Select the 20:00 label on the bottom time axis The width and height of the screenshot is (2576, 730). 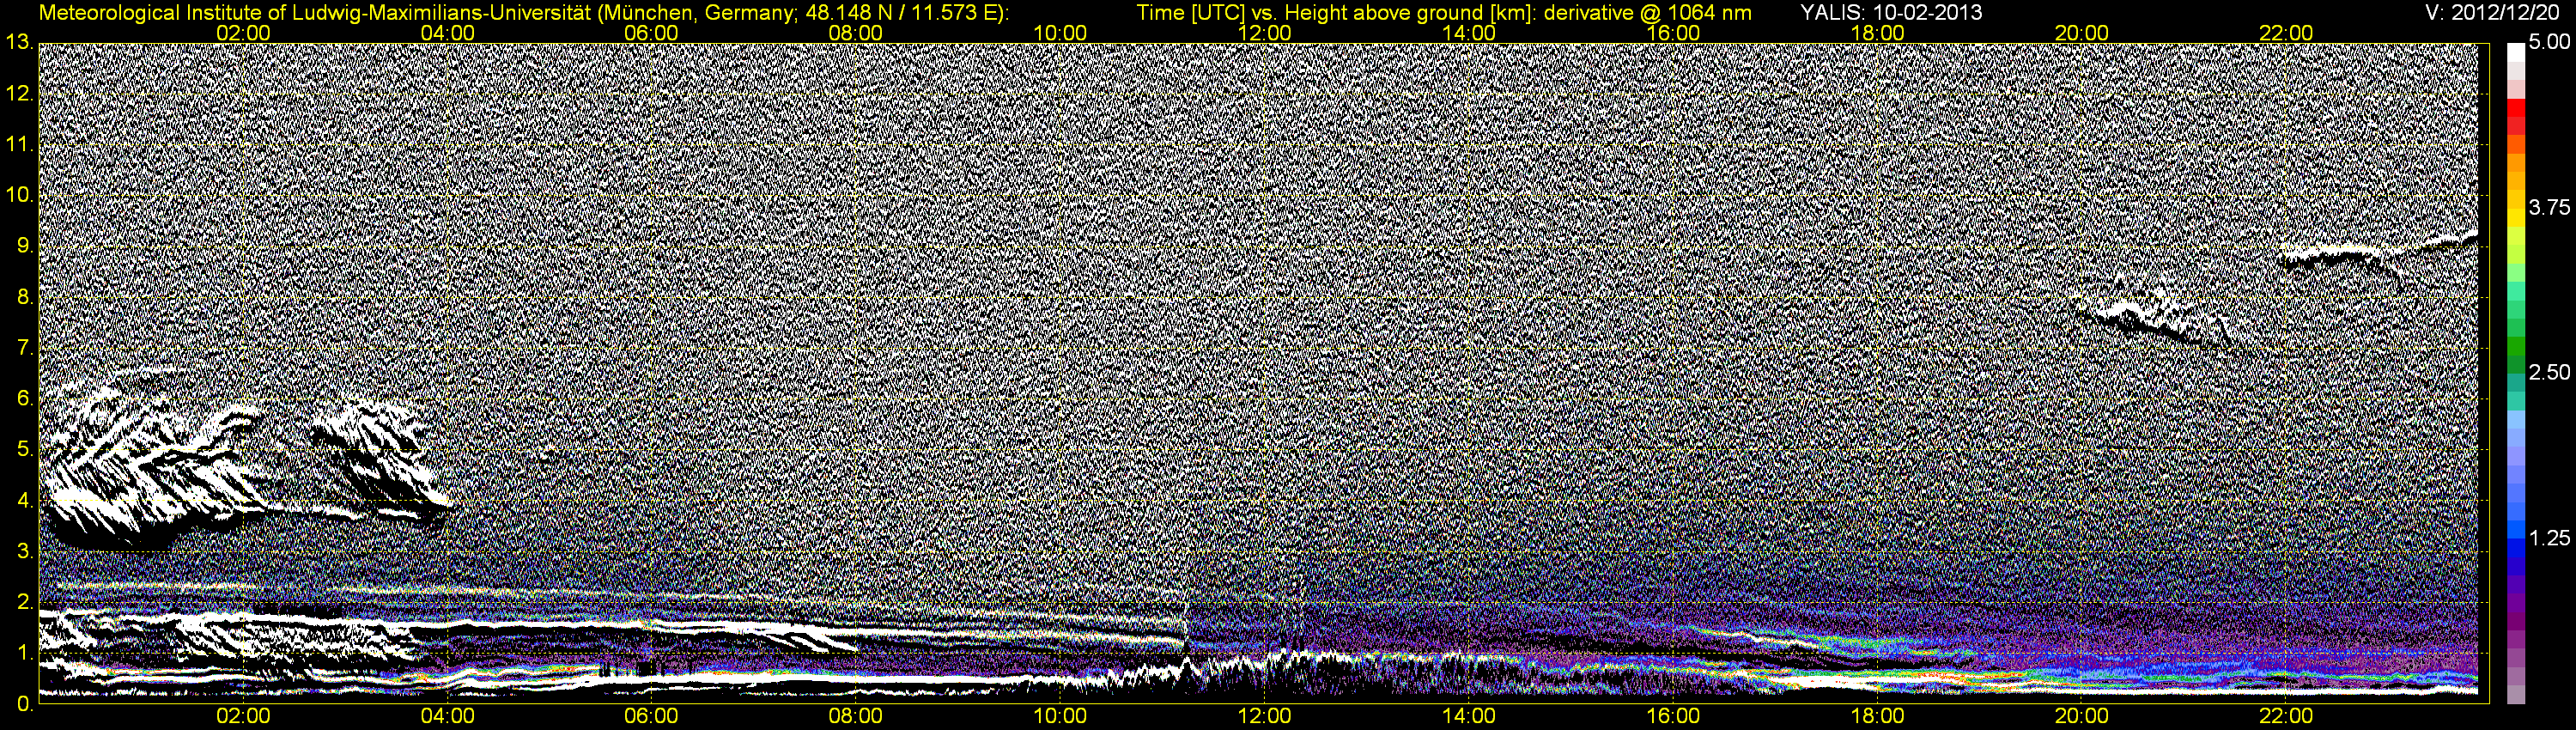2082,717
